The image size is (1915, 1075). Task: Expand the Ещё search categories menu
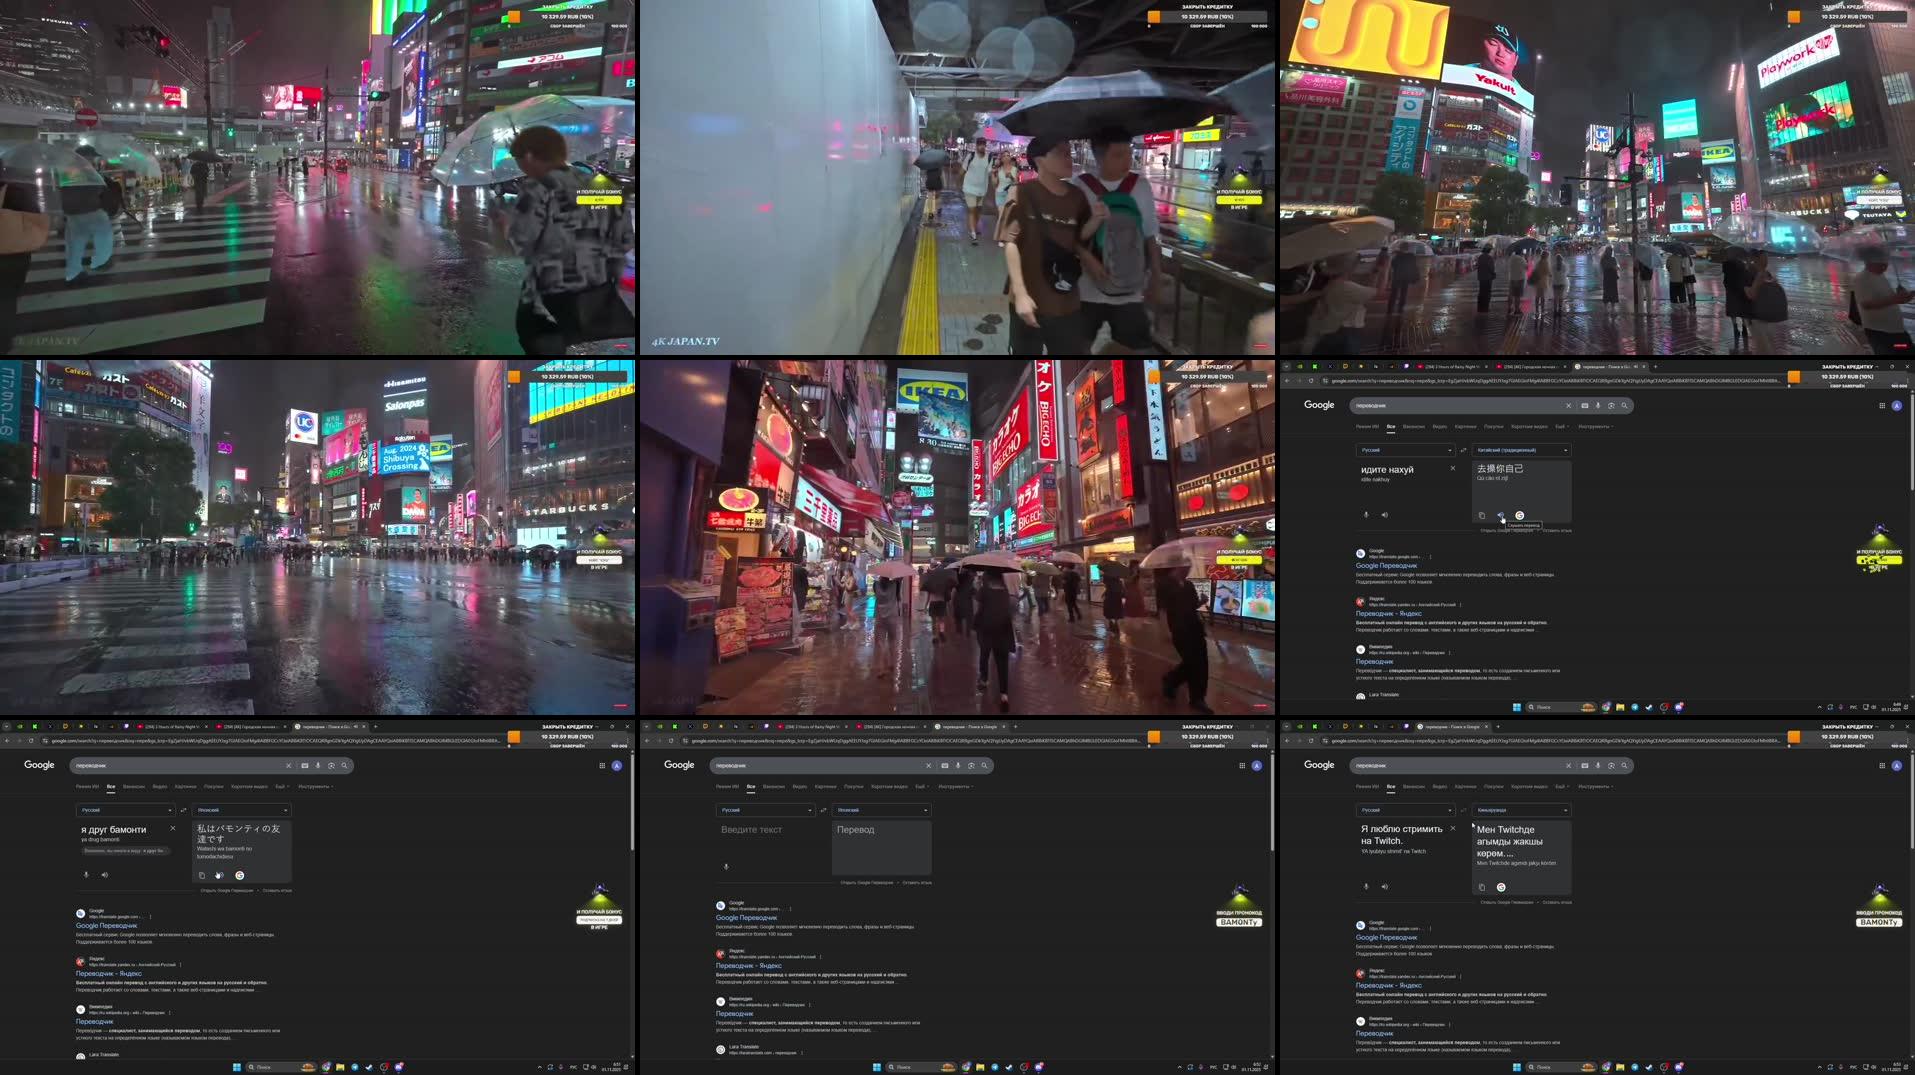tap(1562, 426)
